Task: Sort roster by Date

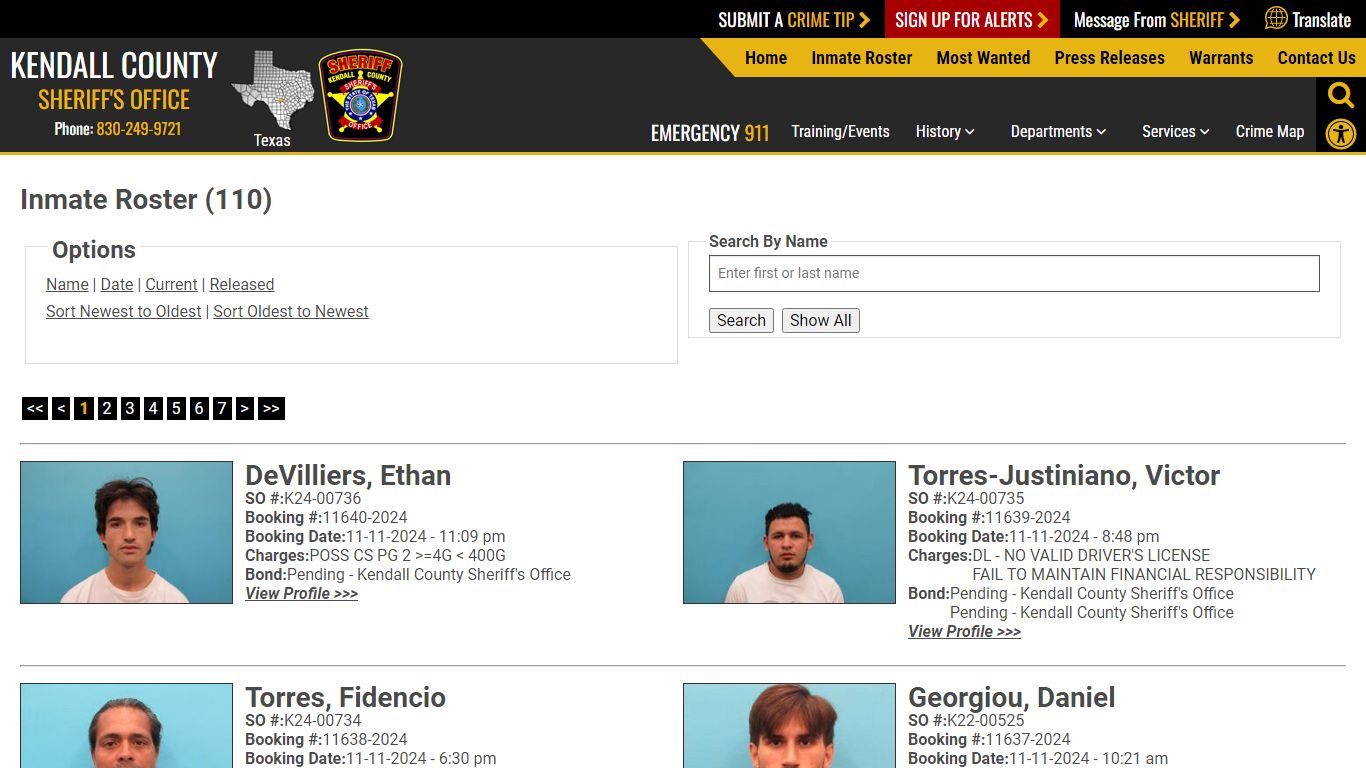Action: [x=117, y=284]
